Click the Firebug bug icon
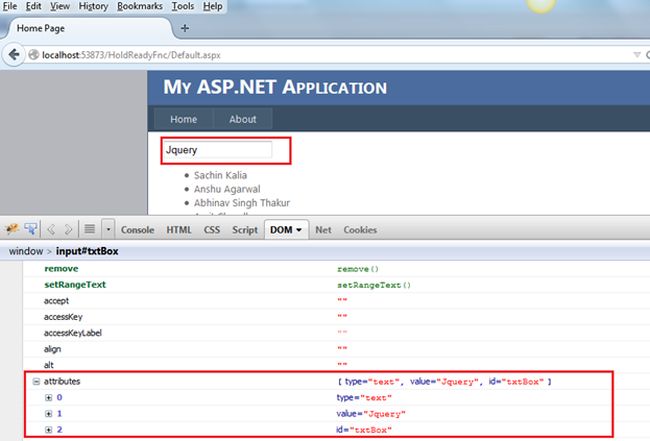This screenshot has height=441, width=650. point(12,229)
